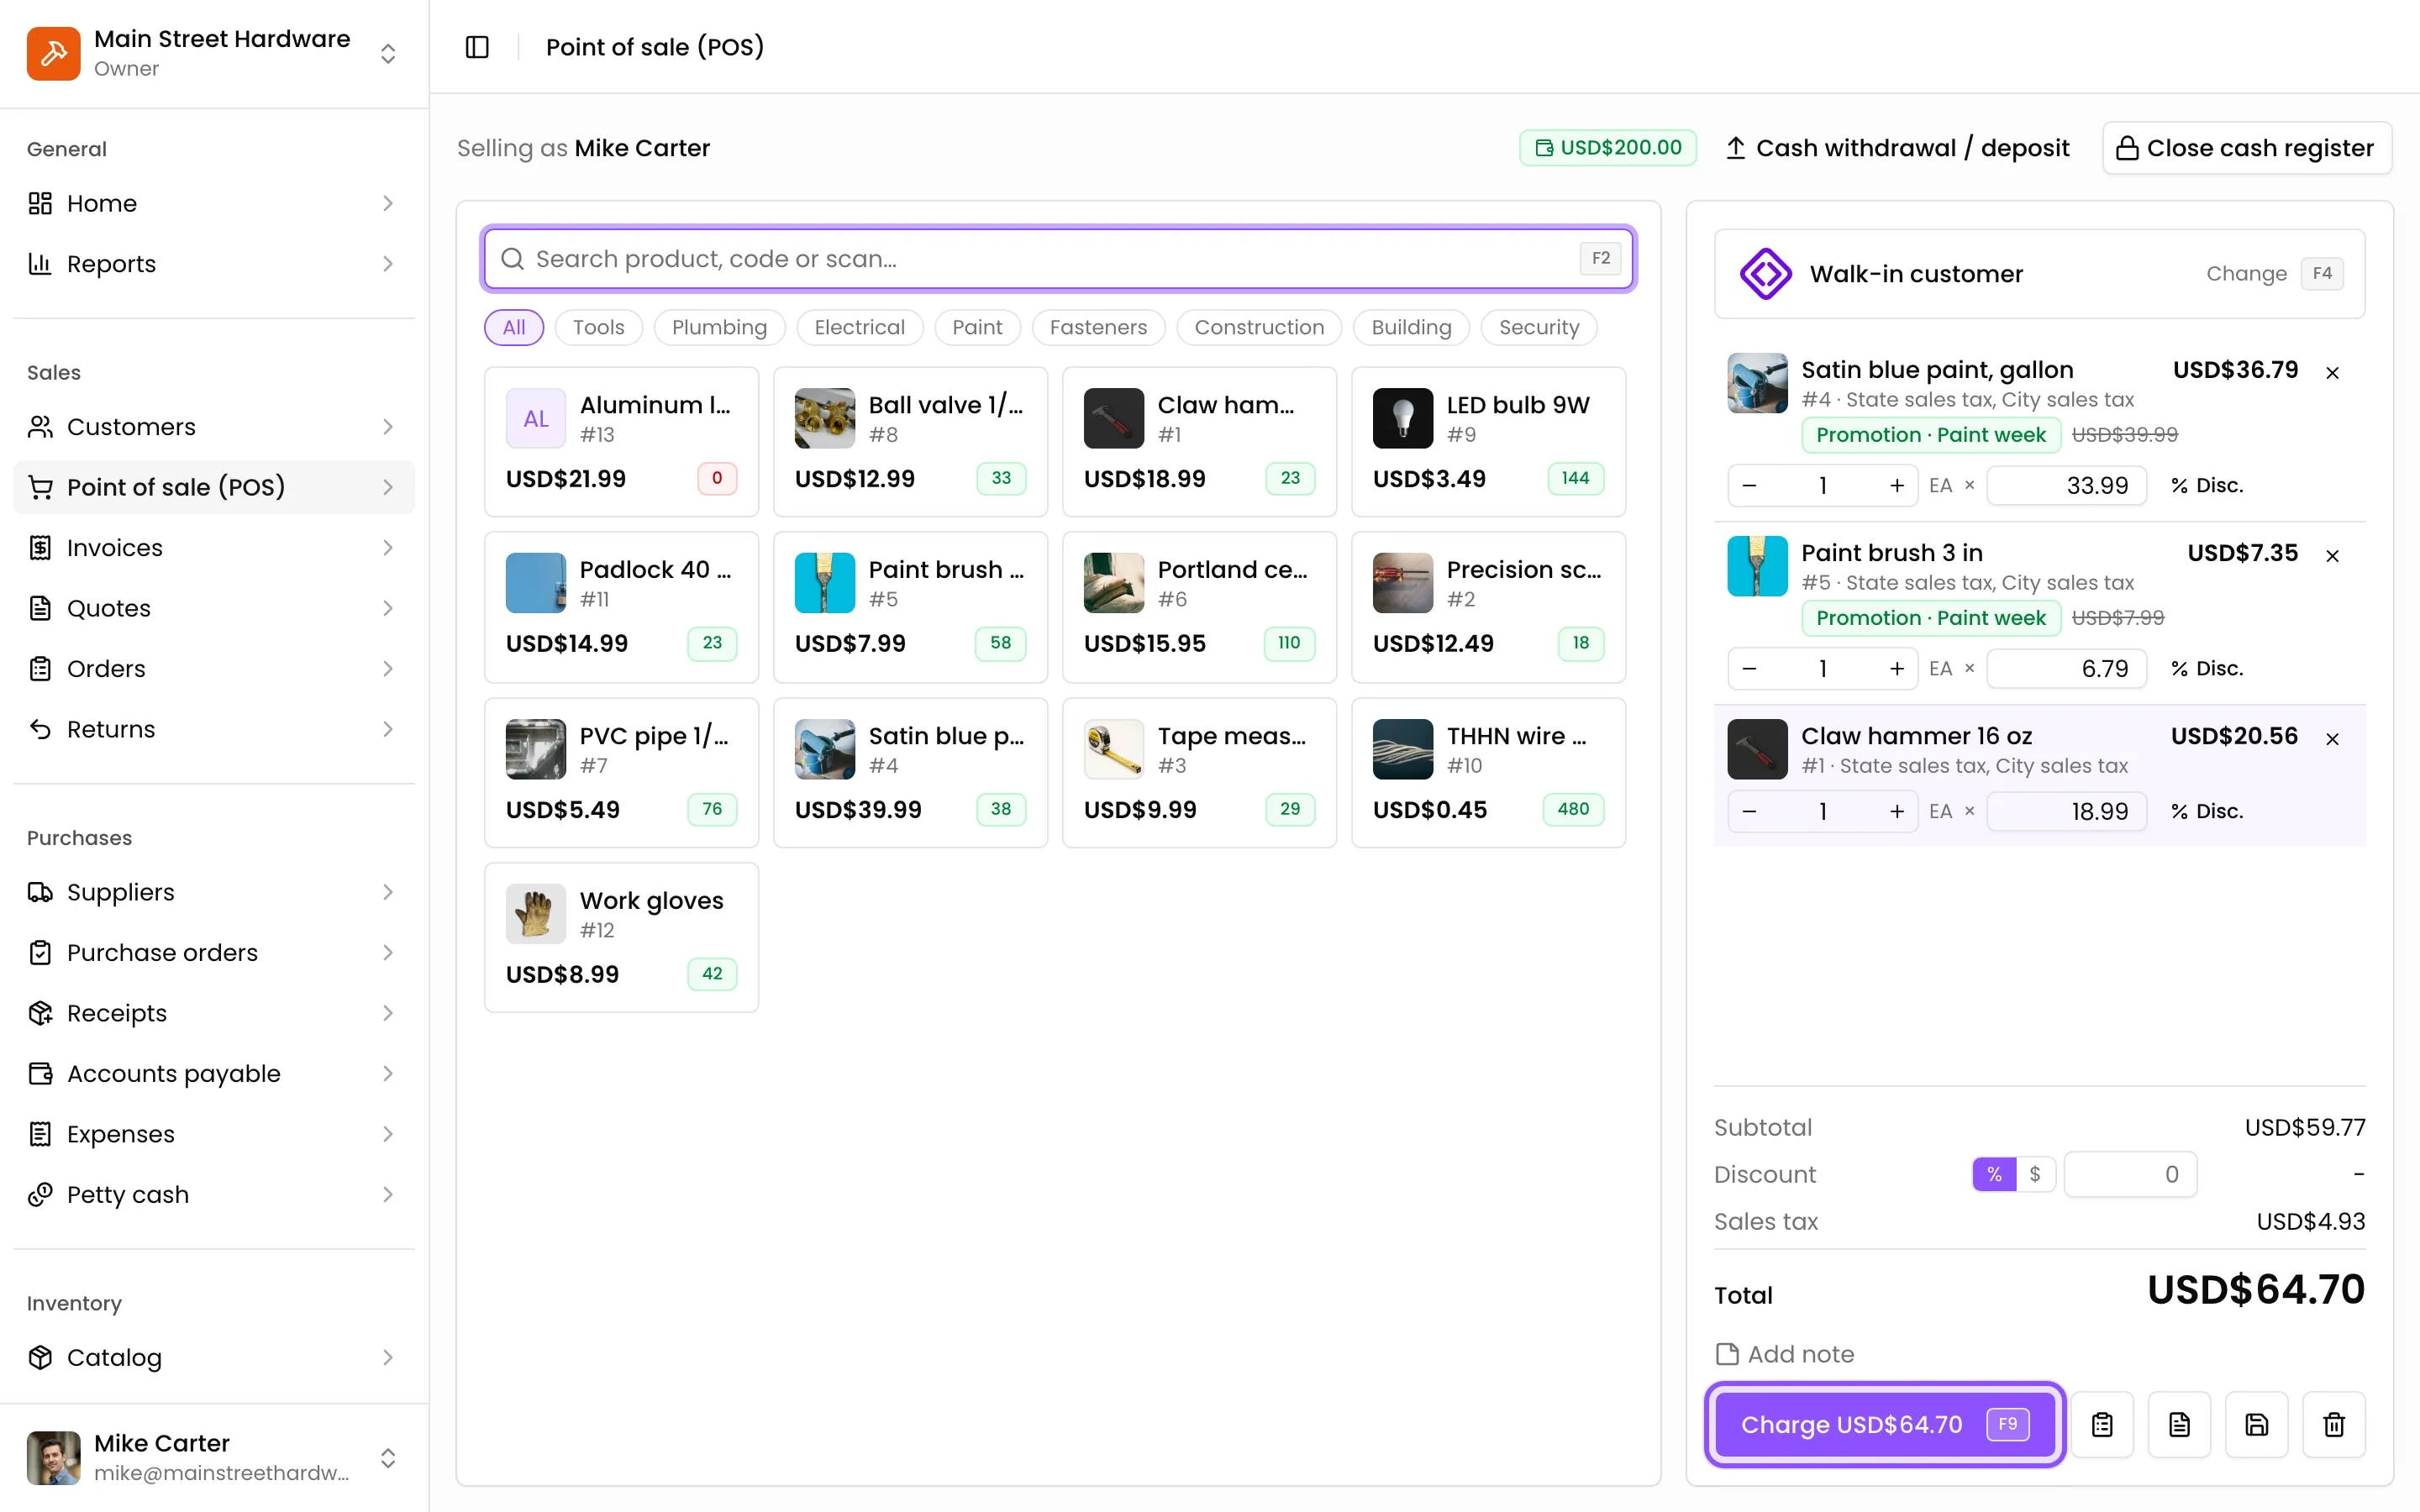Image resolution: width=2420 pixels, height=1512 pixels.
Task: Filter products by Plumbing category
Action: [x=719, y=327]
